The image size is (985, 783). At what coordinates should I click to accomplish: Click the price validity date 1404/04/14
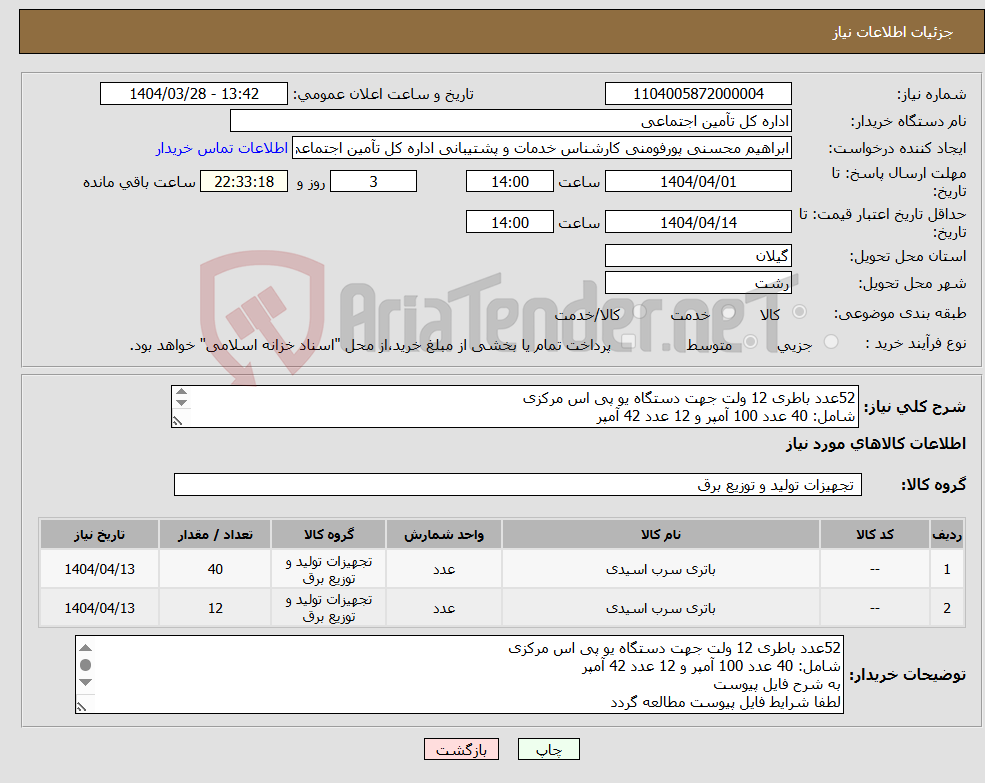[698, 222]
